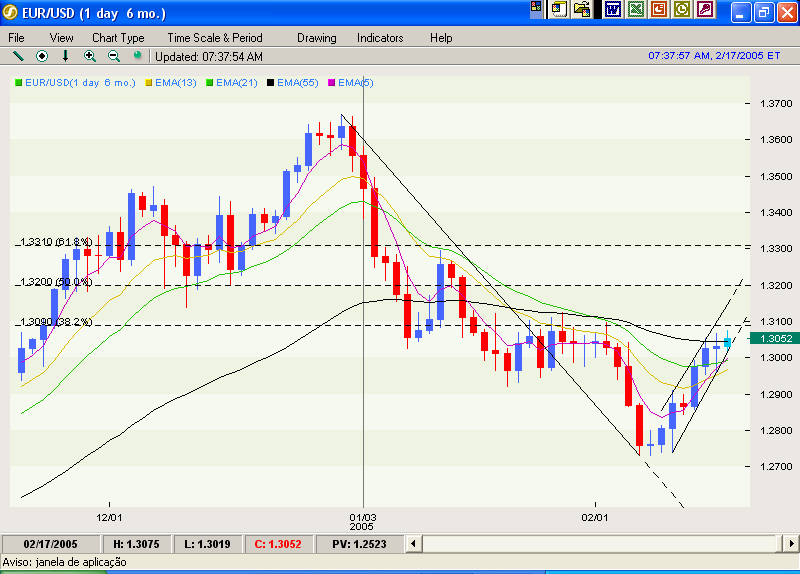Click the '1.3200 (50.0%)' Fibonacci level label
The height and width of the screenshot is (574, 800).
(56, 282)
